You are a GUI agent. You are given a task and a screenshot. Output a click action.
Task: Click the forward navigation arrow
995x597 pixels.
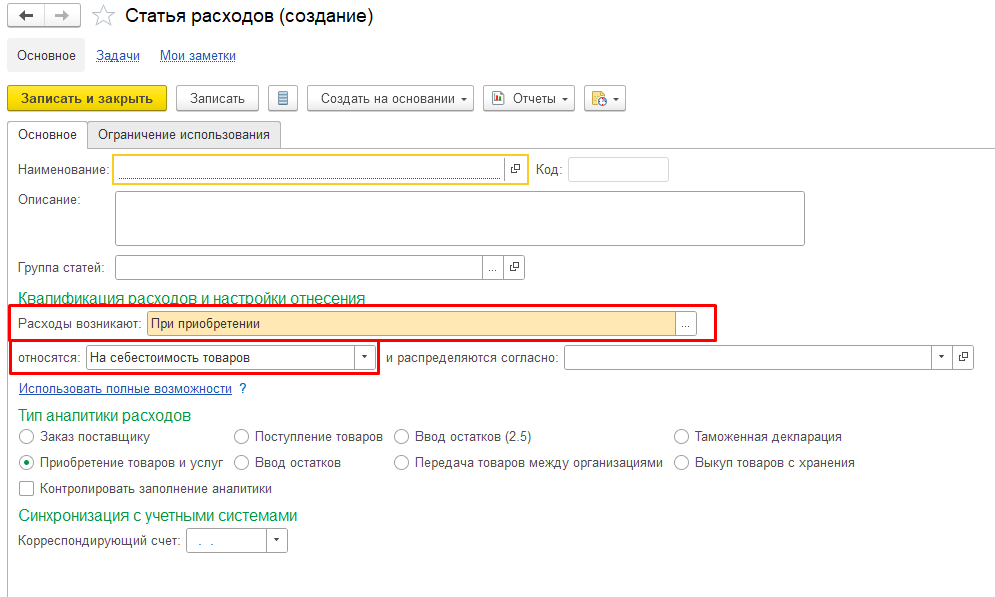click(x=61, y=16)
